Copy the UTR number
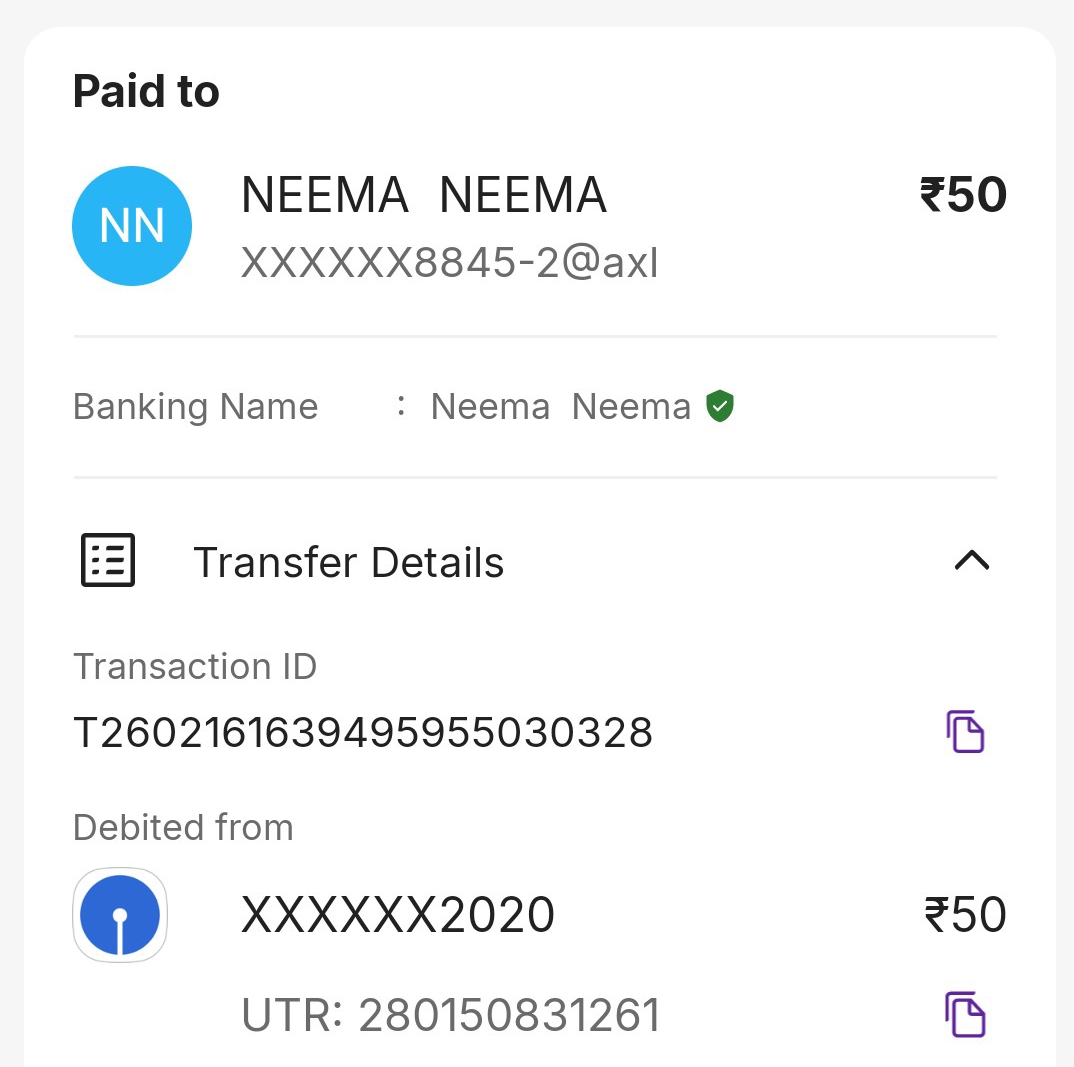Viewport: 1074px width, 1067px height. tap(966, 1015)
